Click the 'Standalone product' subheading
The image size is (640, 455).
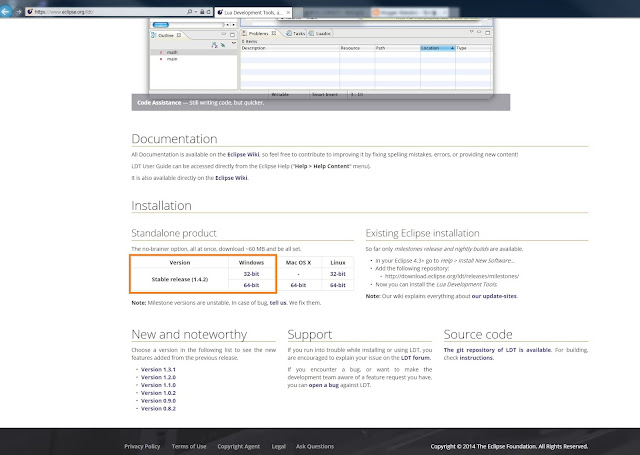tap(174, 233)
